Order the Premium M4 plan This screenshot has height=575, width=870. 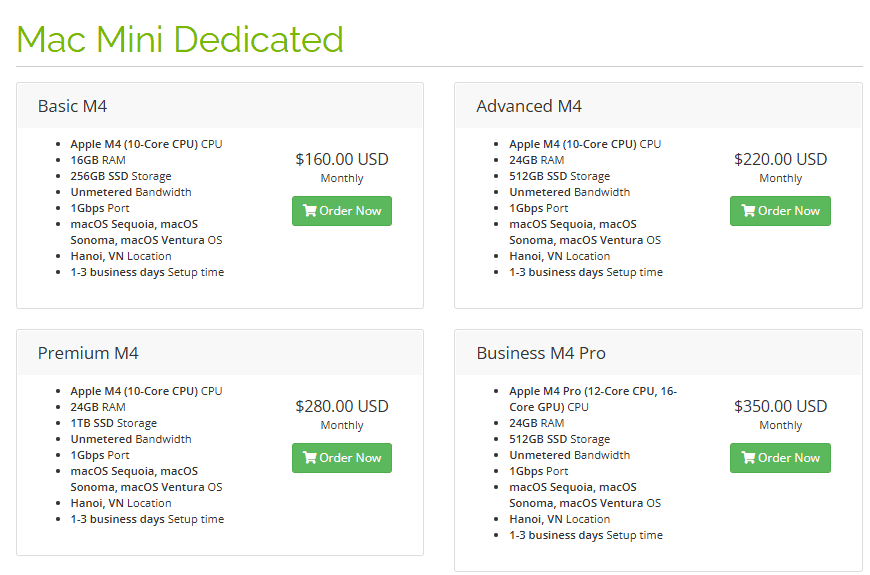[x=342, y=458]
